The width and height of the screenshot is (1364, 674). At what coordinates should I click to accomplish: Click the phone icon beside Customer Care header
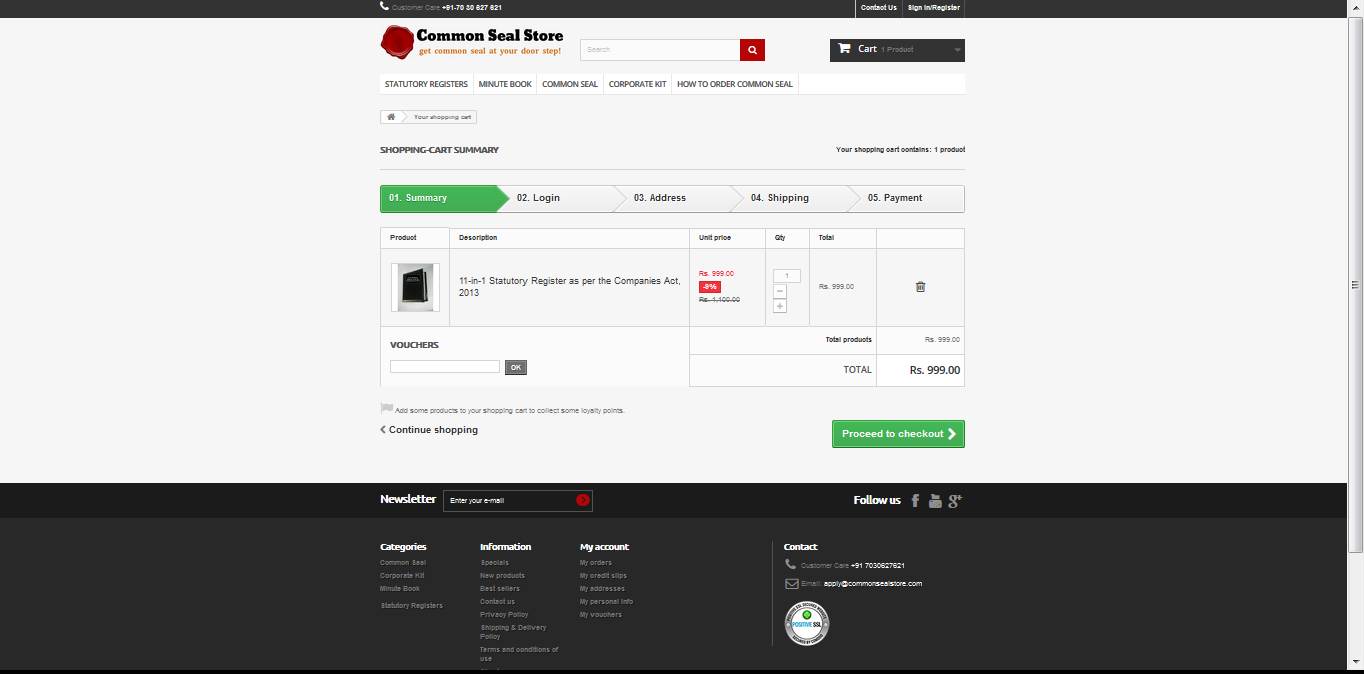pos(385,6)
